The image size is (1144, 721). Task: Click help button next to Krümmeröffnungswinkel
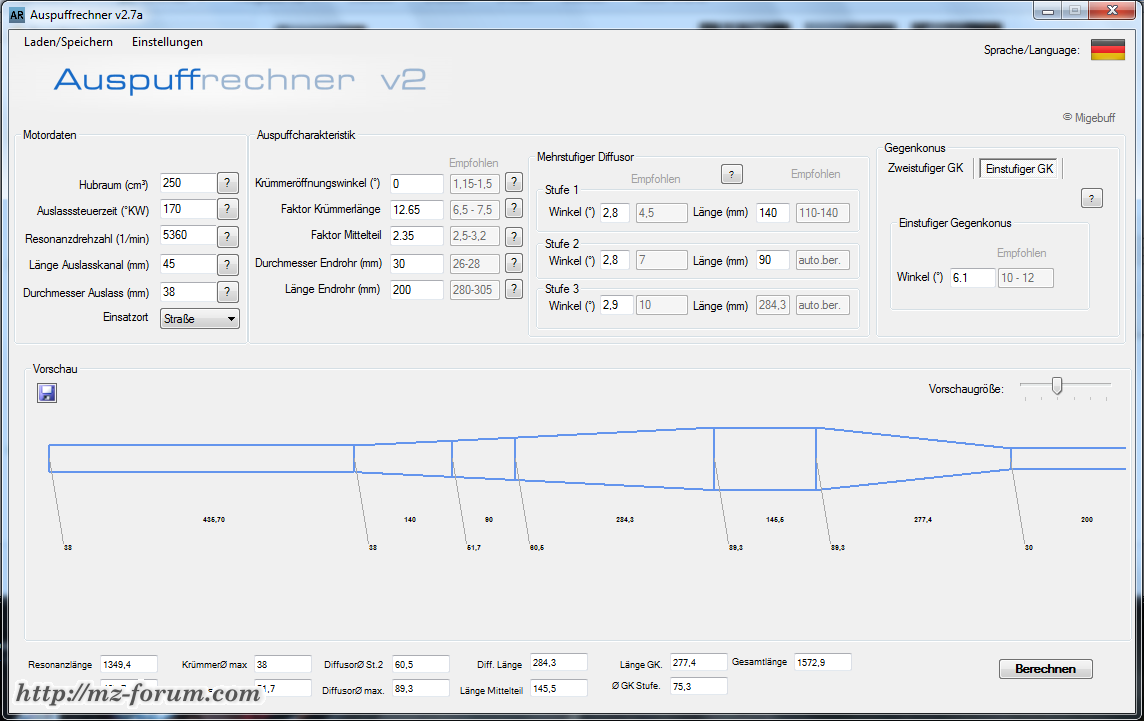513,182
